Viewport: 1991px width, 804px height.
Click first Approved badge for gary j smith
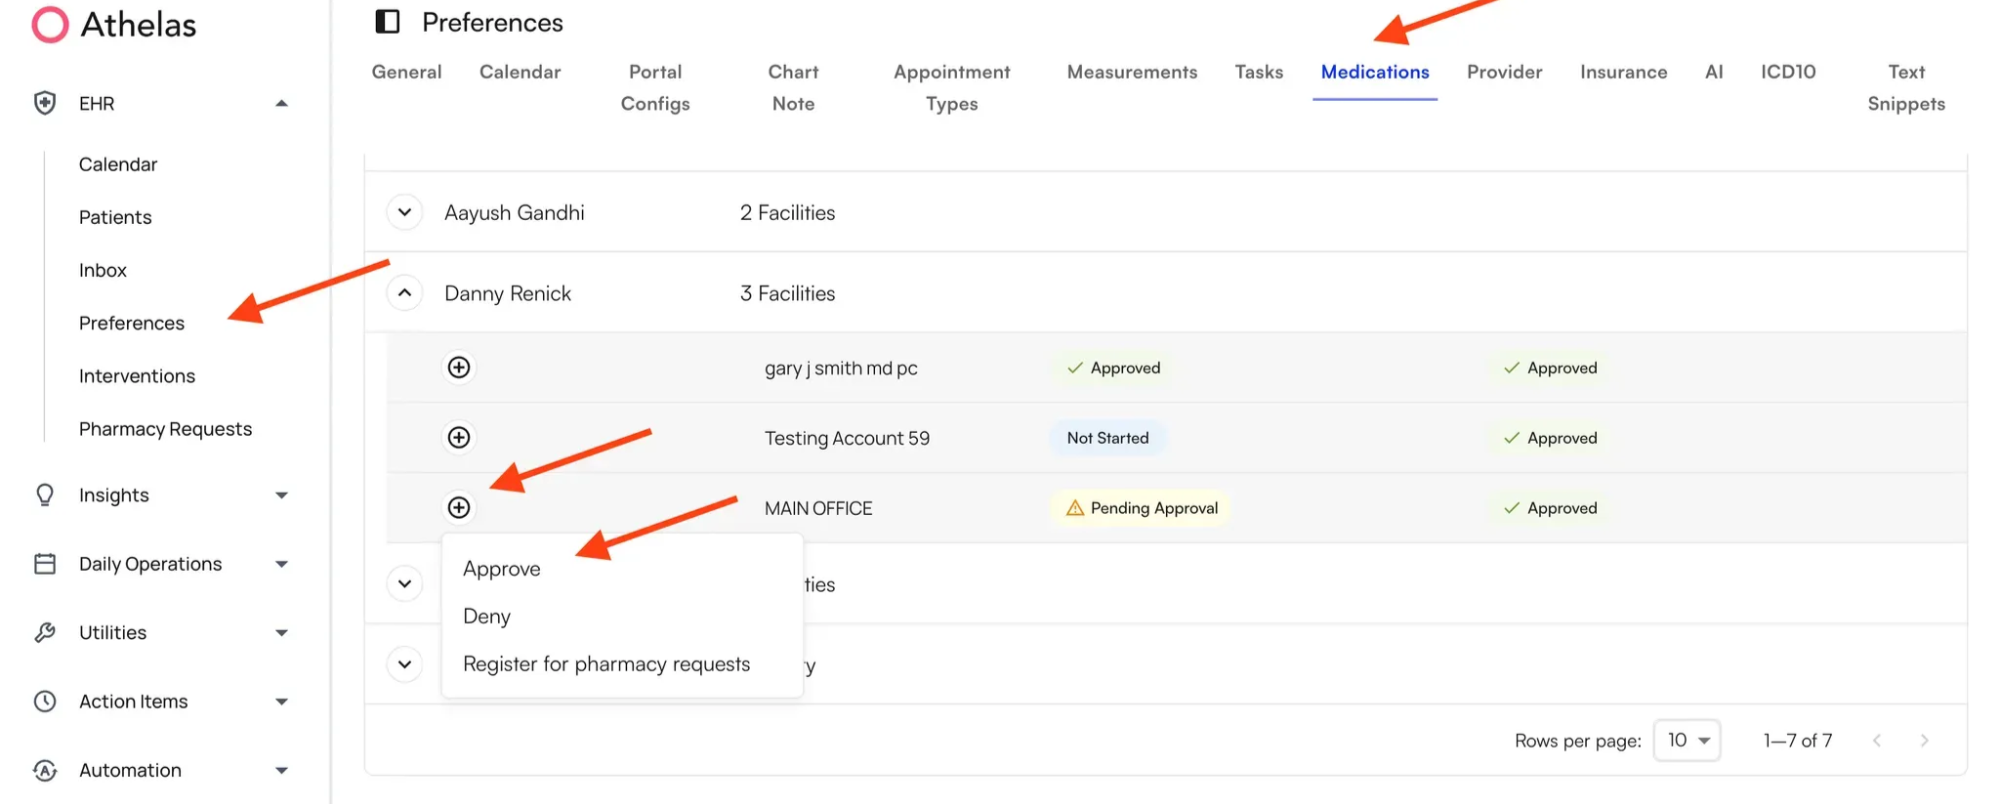coord(1113,368)
